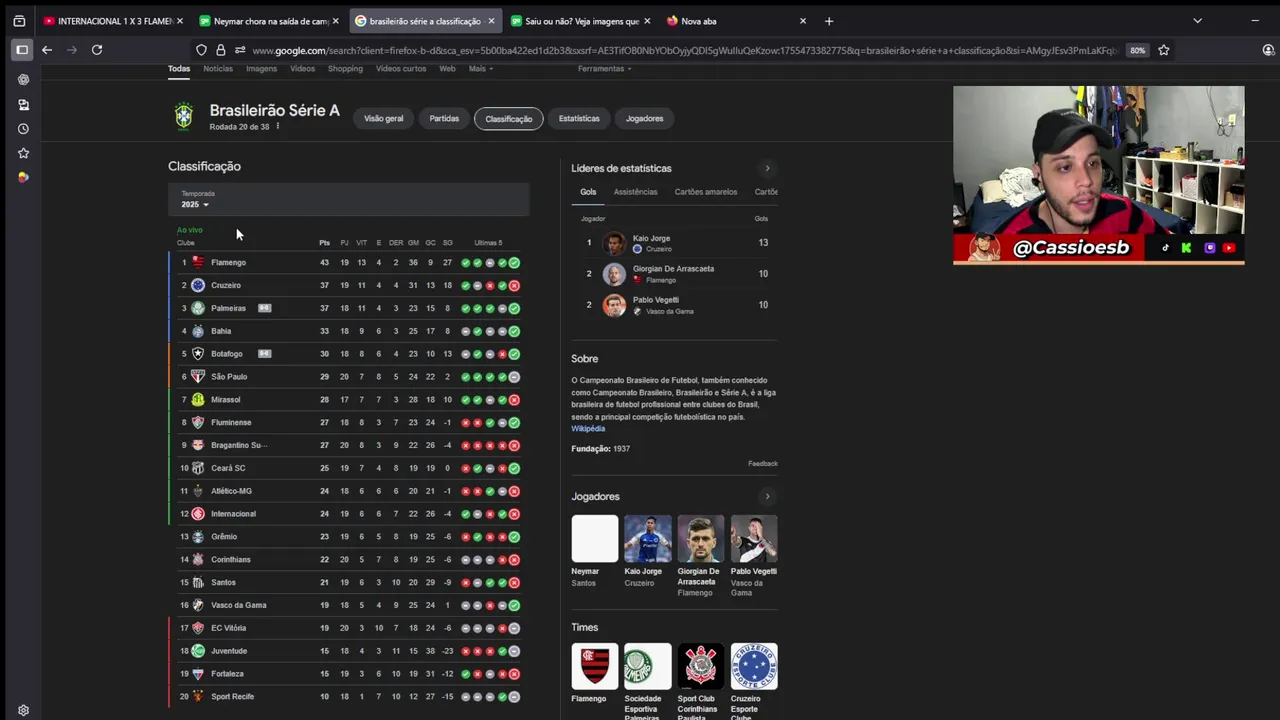Viewport: 1280px width, 720px height.
Task: Click the Internacional crest in the table
Action: (198, 514)
